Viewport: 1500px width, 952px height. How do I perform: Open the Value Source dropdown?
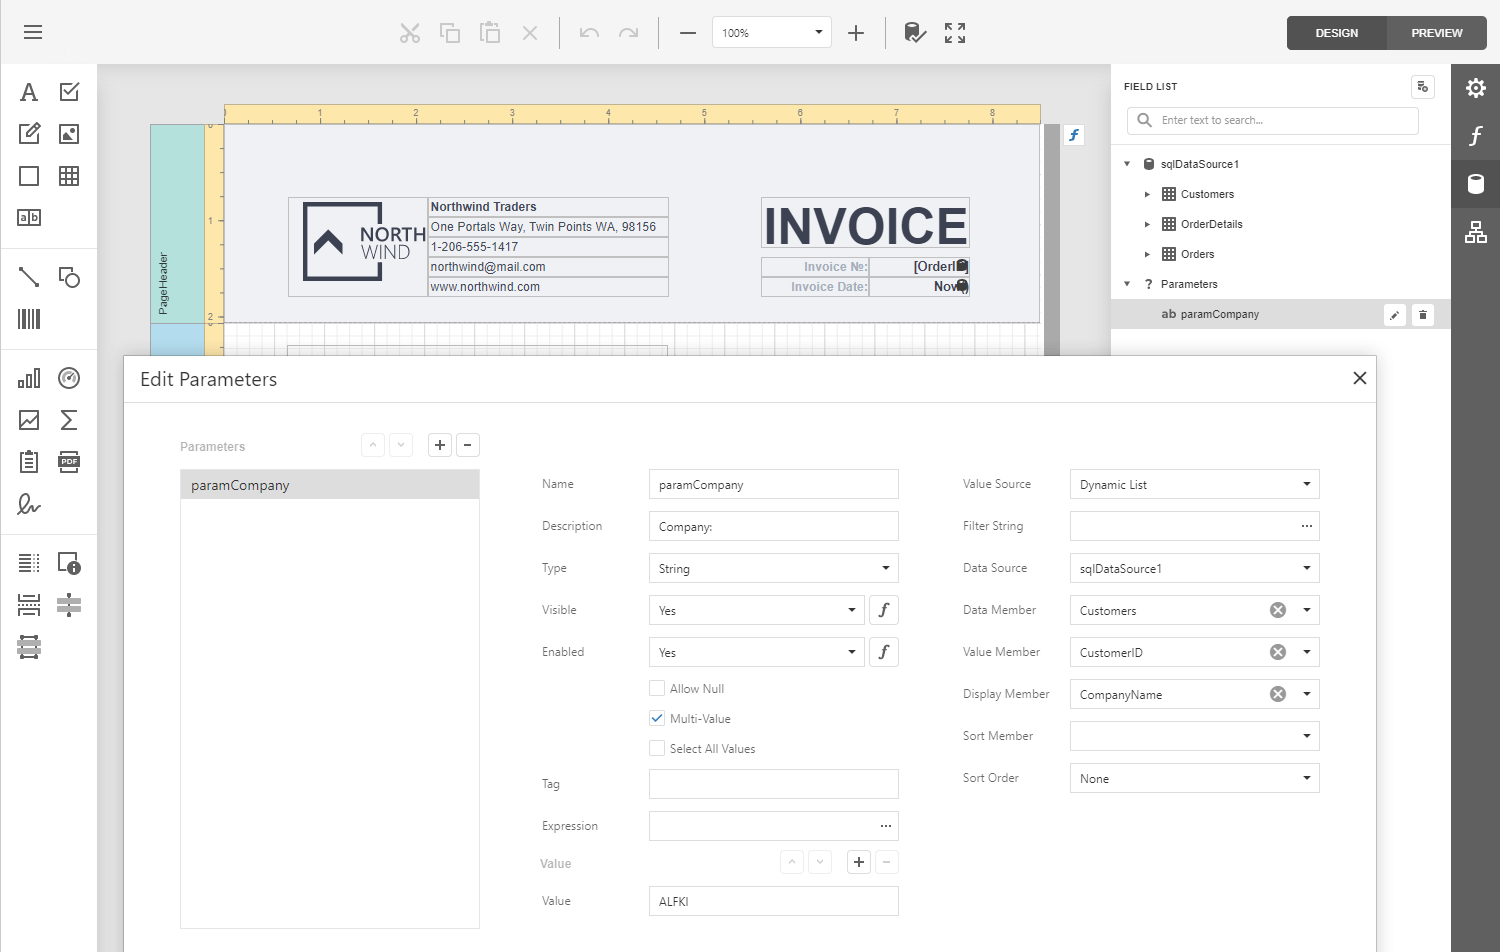[1194, 485]
